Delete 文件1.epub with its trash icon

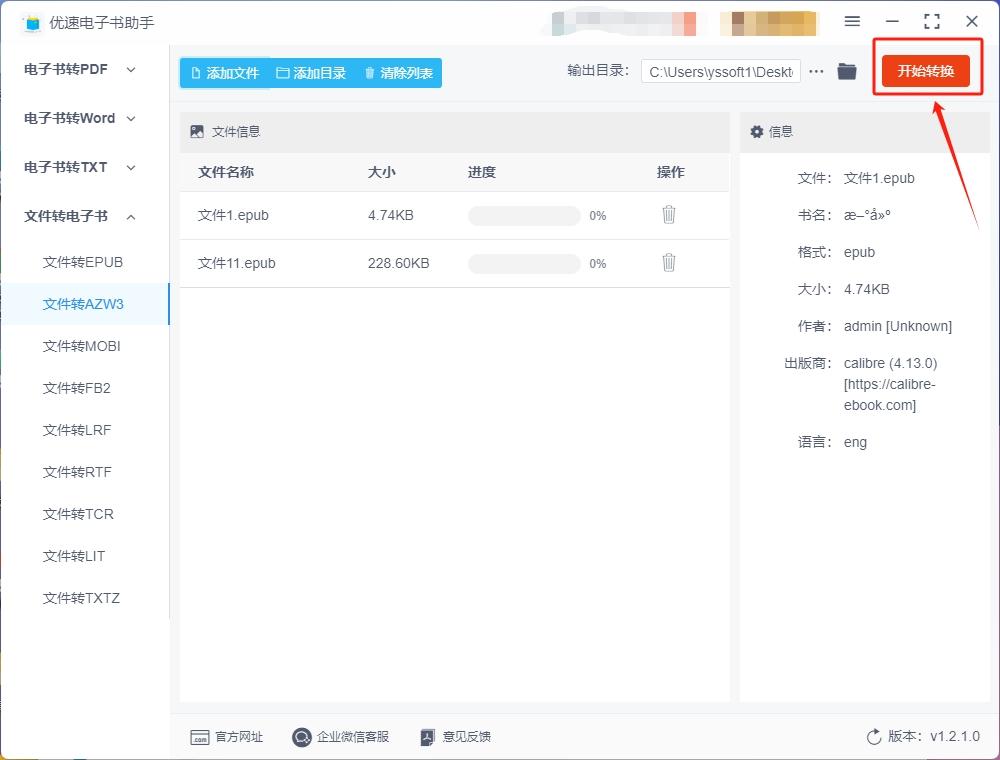668,215
